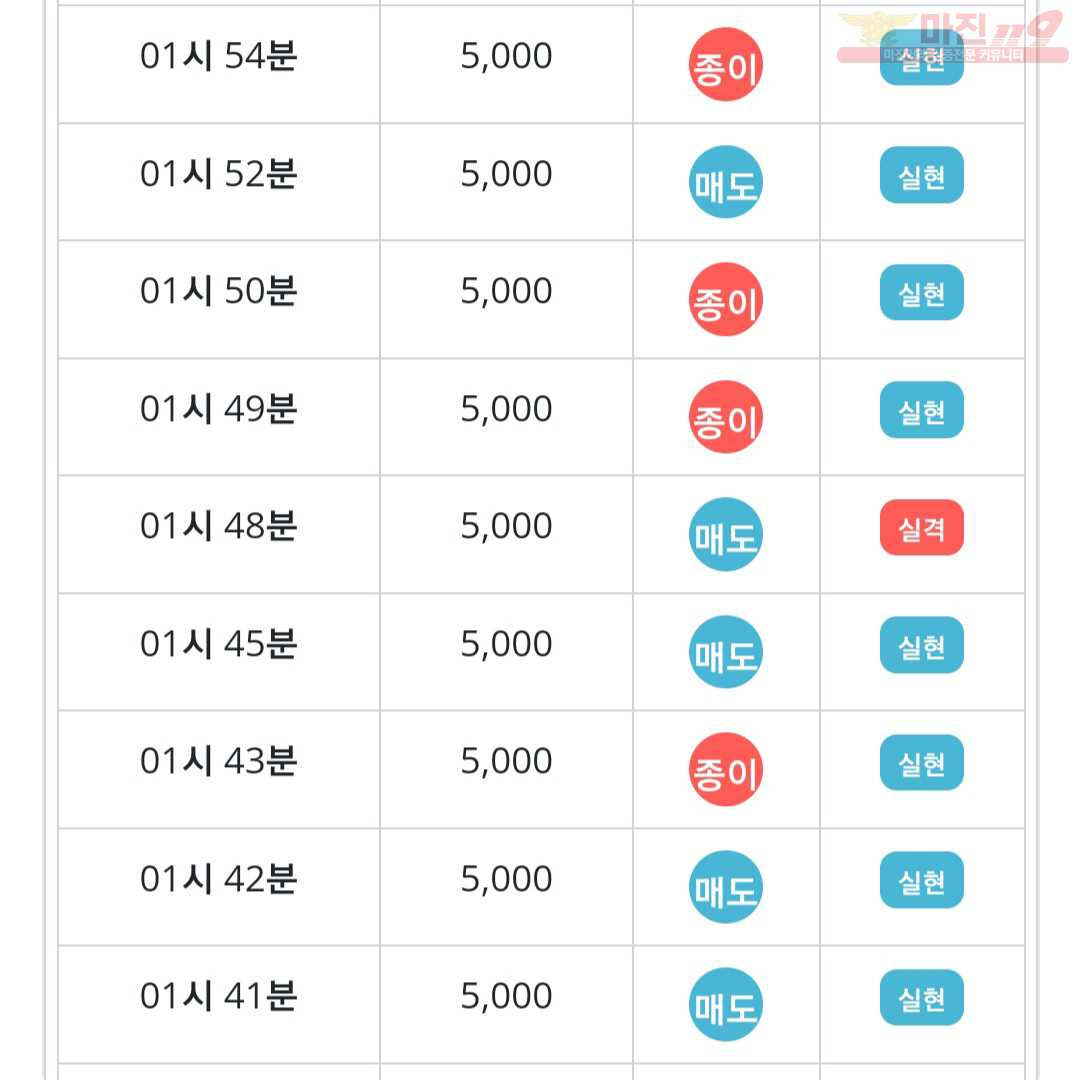This screenshot has height=1080, width=1080.
Task: Click the 실현 button in the 01시 52분 row
Action: point(922,175)
